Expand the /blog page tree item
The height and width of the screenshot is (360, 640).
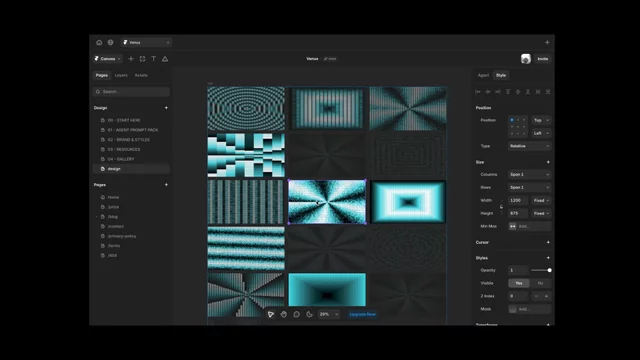pos(97,217)
